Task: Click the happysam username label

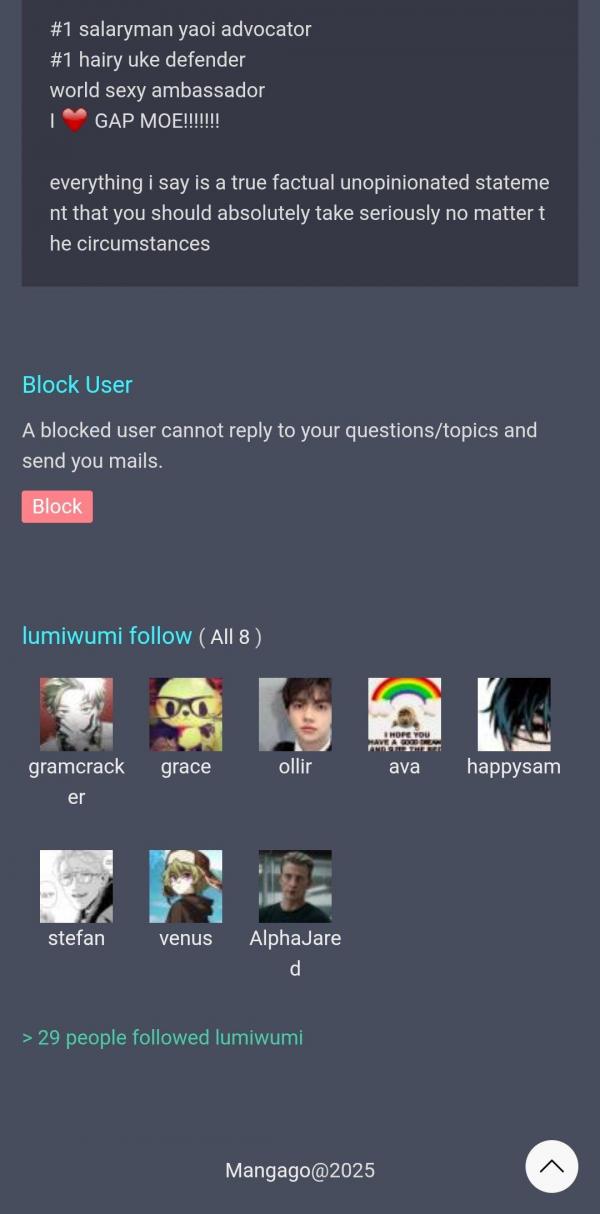Action: point(514,767)
